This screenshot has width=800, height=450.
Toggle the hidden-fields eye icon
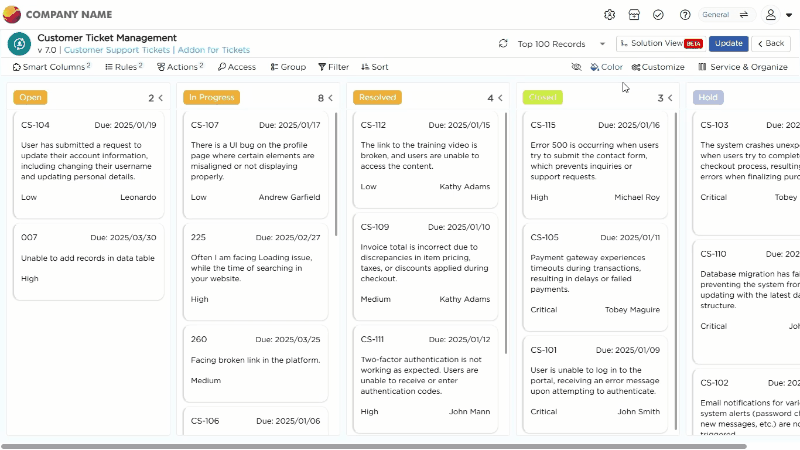point(576,67)
